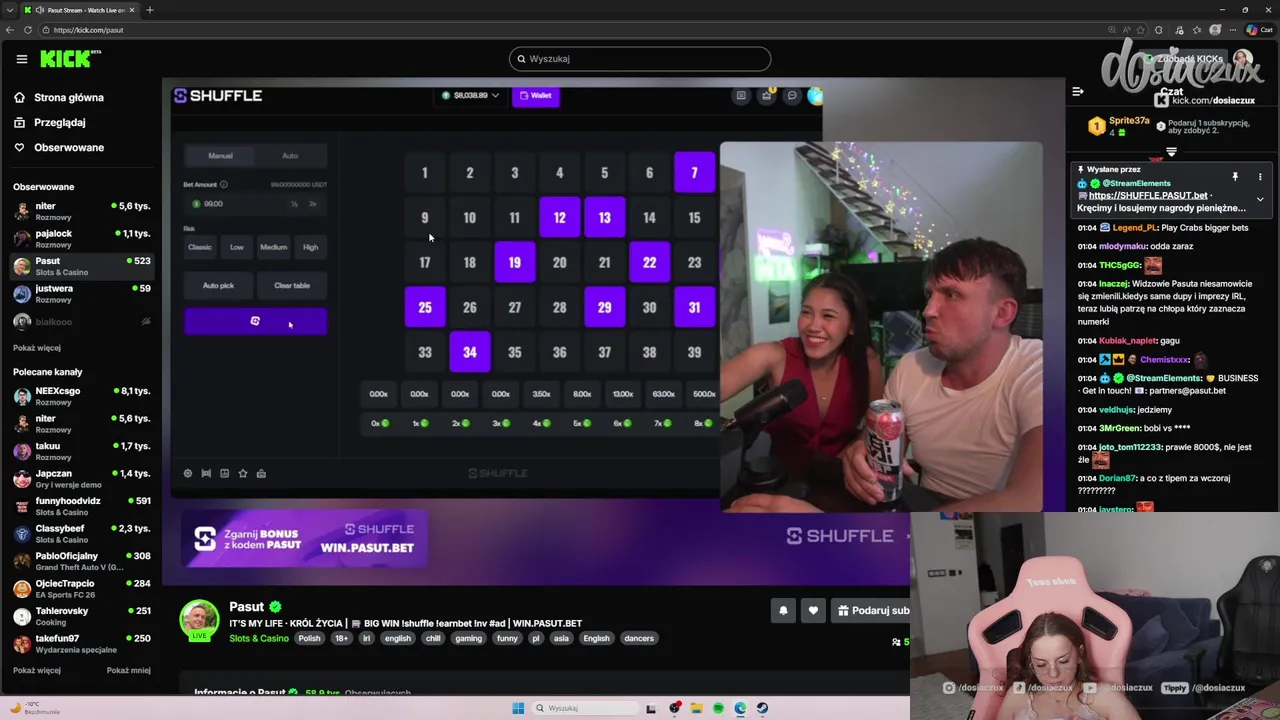Expand followed list with Pokaż więcej
The width and height of the screenshot is (1280, 720).
37,348
